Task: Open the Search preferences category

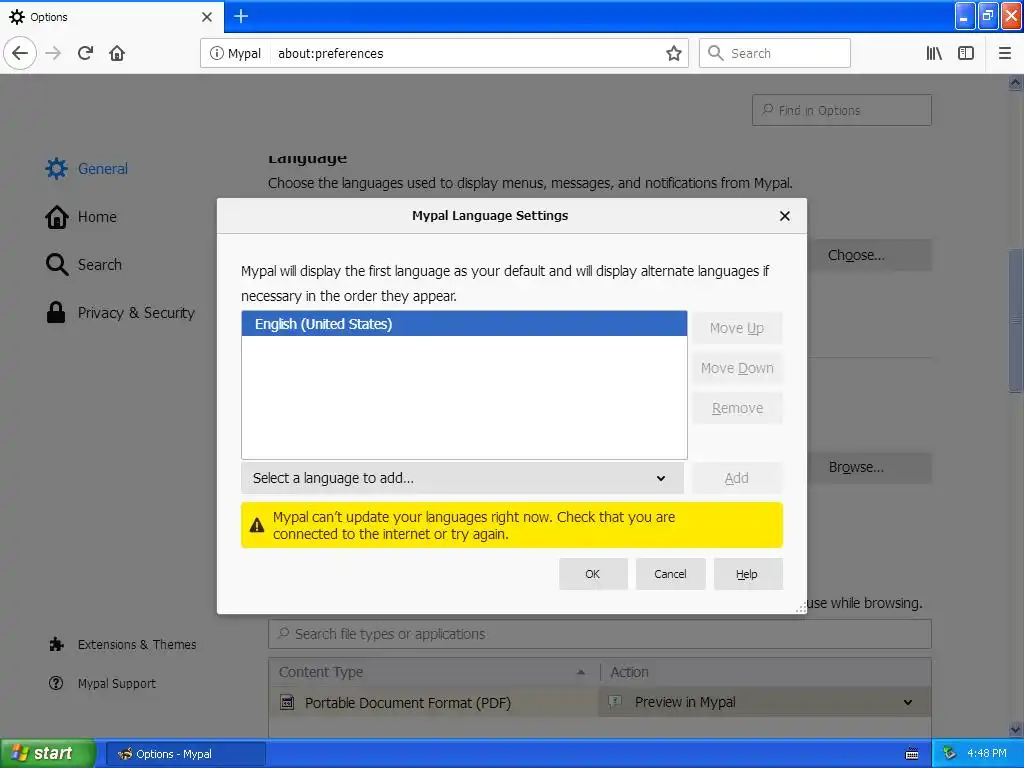Action: click(x=84, y=264)
